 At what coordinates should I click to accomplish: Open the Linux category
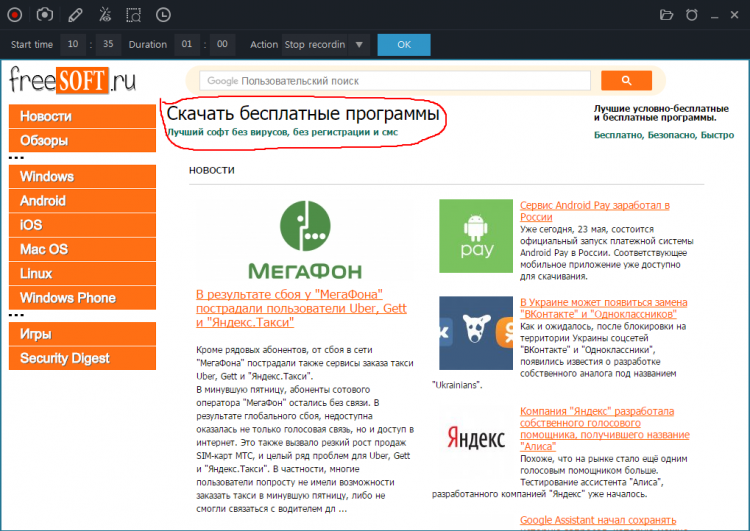pos(82,274)
